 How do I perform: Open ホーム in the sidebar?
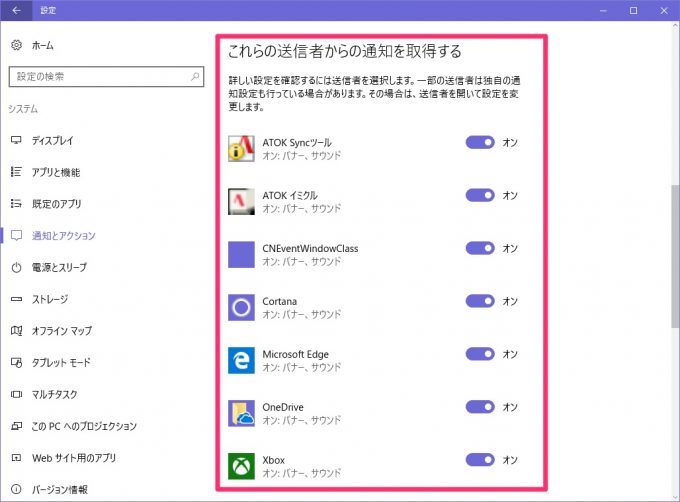pyautogui.click(x=42, y=45)
